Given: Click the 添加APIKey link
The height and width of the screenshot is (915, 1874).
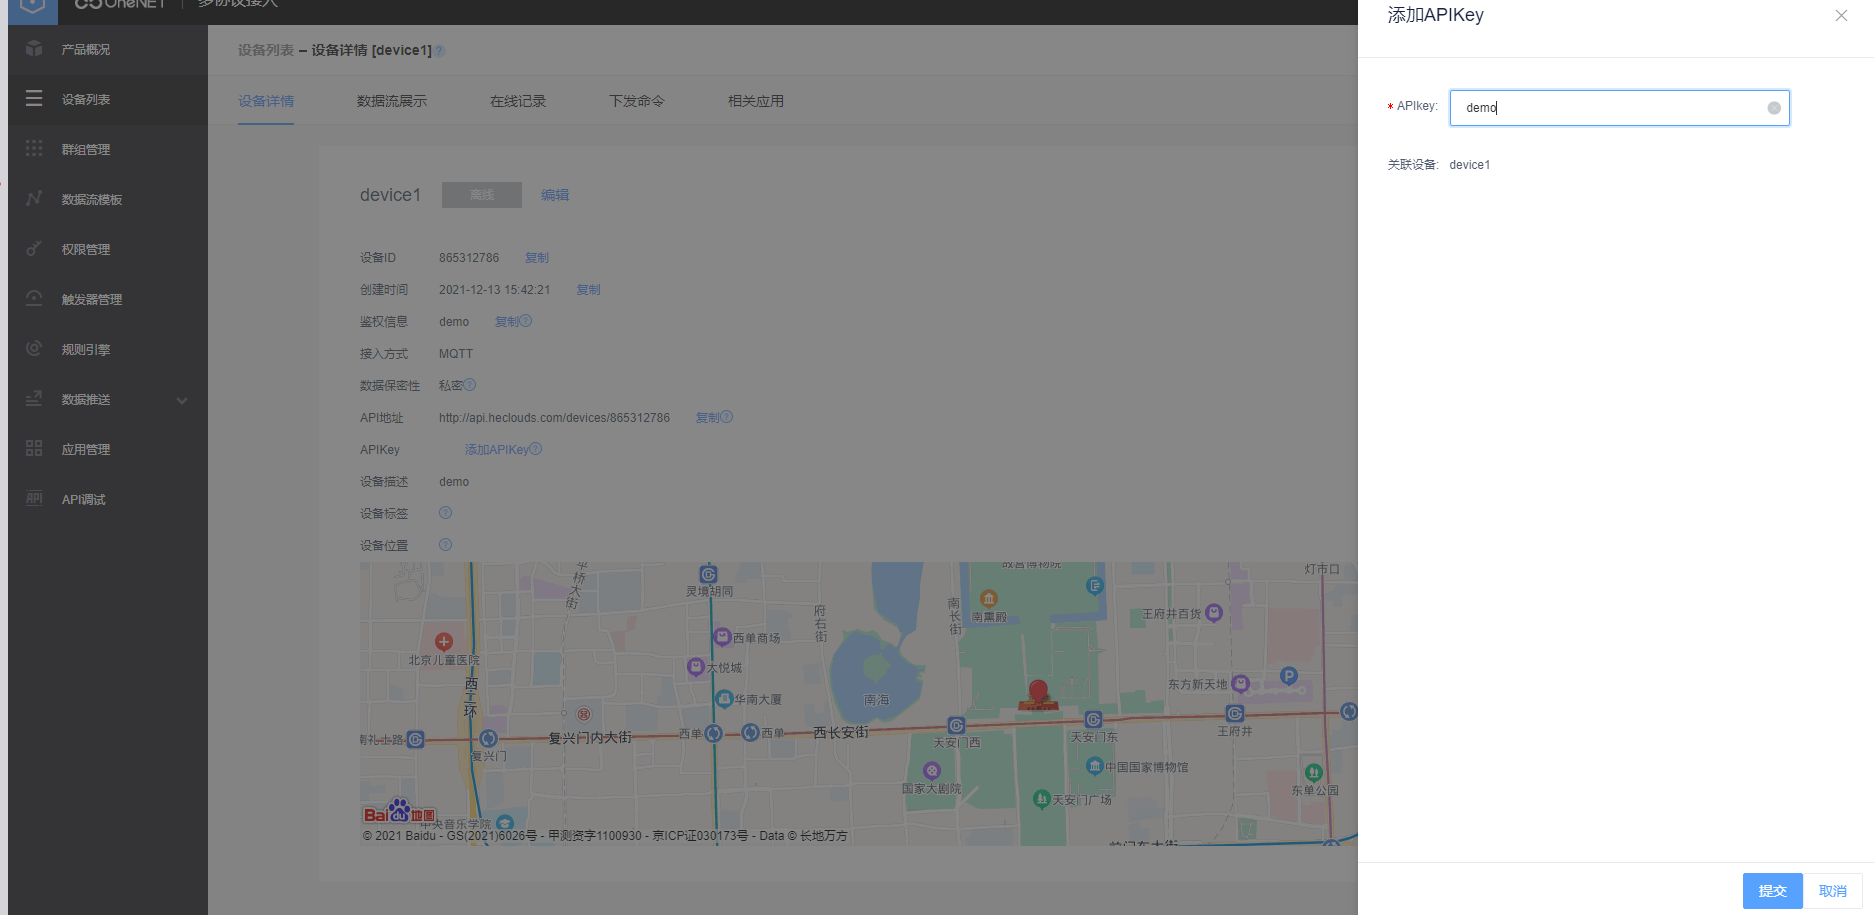Looking at the screenshot, I should (497, 450).
